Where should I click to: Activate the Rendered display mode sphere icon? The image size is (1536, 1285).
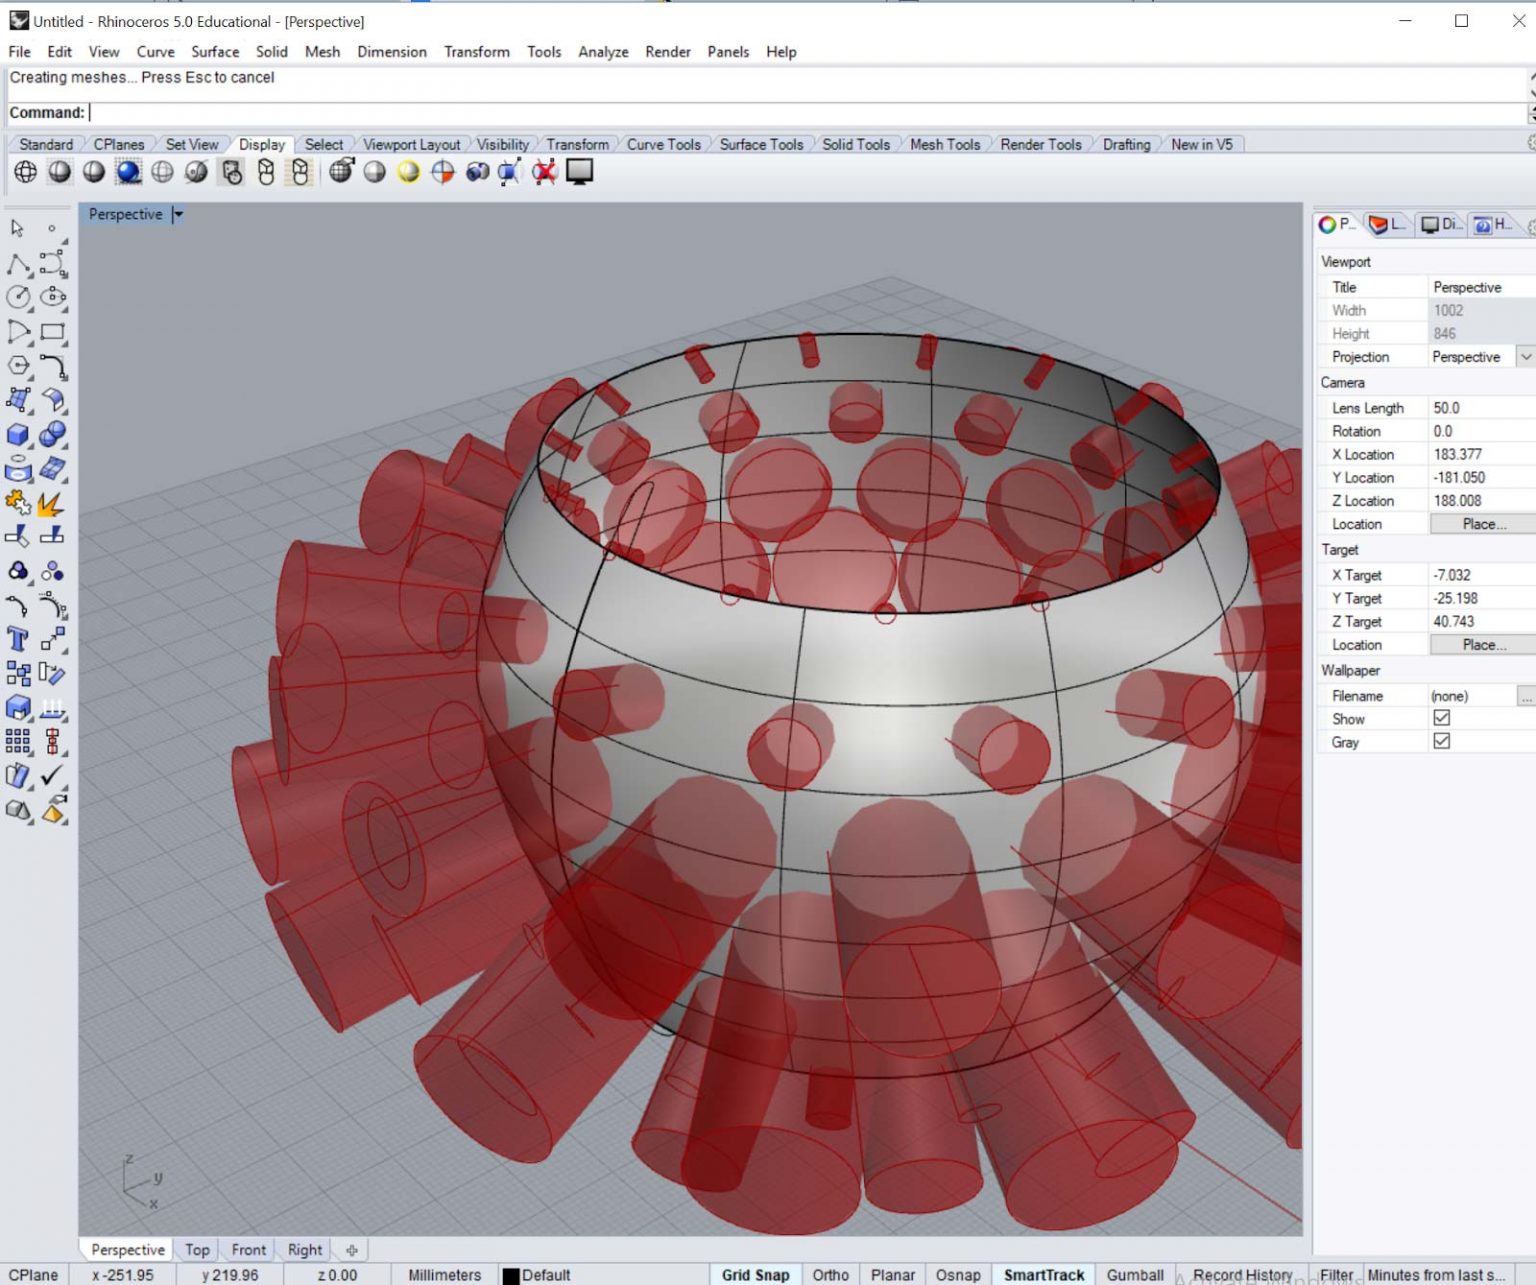coord(128,171)
